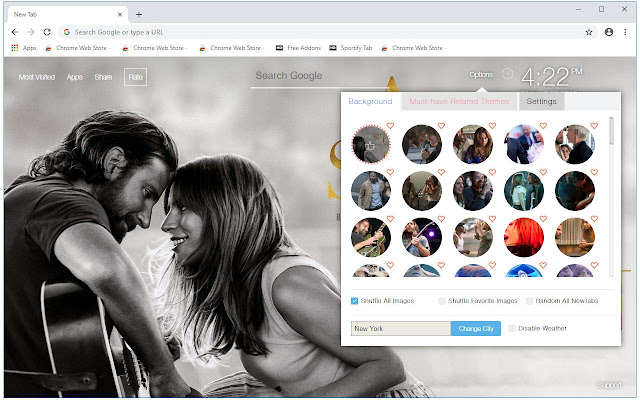Image resolution: width=640 pixels, height=400 pixels.
Task: Choose the green guitar player background thumbnail
Action: 371,237
